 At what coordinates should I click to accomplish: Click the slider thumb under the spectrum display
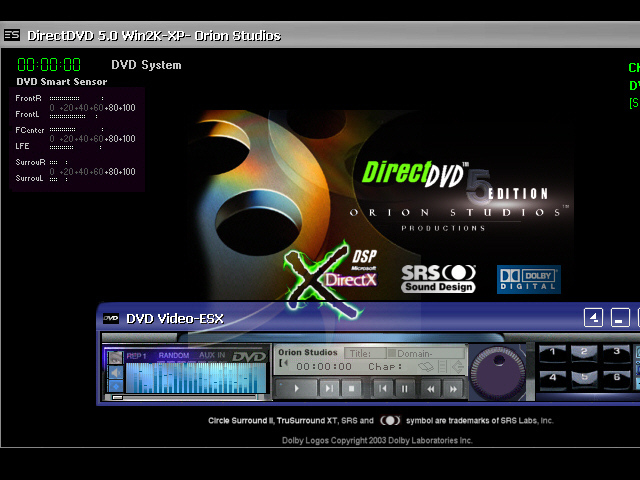tap(117, 397)
